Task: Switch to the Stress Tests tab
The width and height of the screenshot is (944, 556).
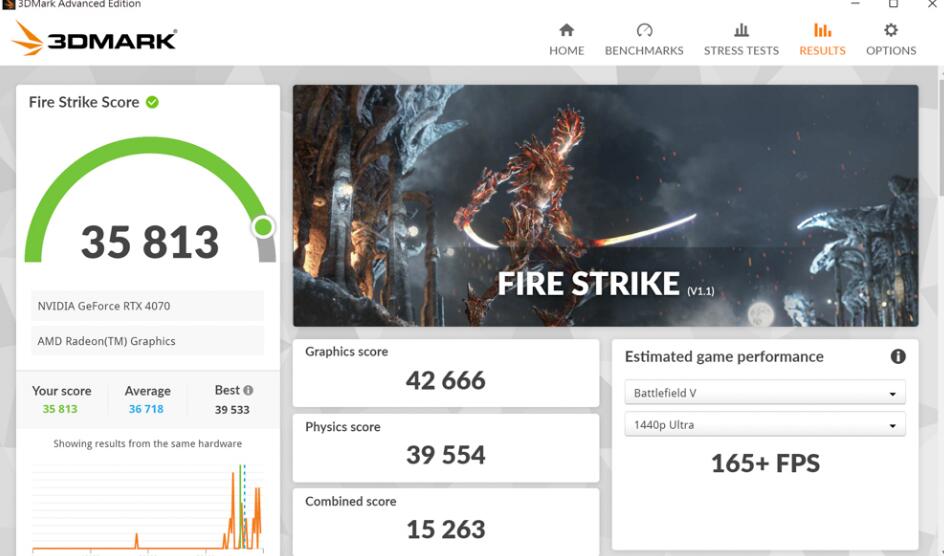Action: tap(741, 40)
